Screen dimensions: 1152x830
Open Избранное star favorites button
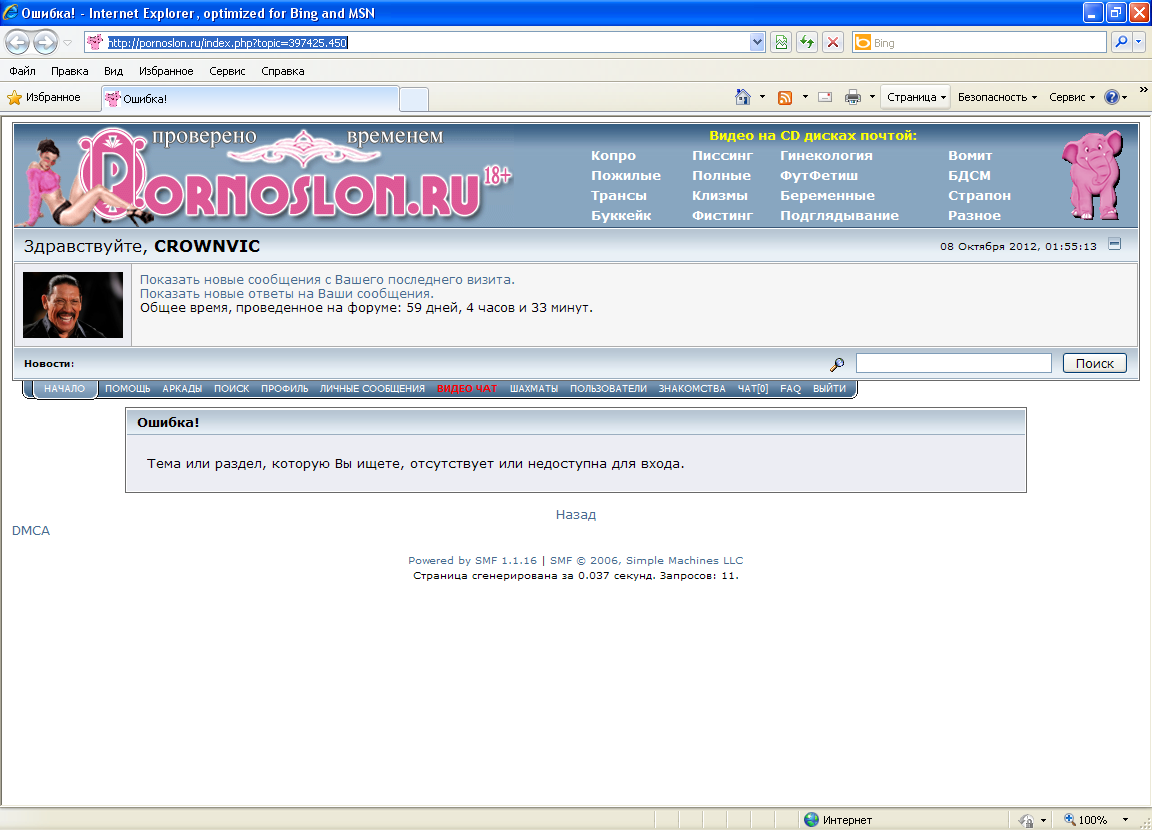click(x=44, y=97)
